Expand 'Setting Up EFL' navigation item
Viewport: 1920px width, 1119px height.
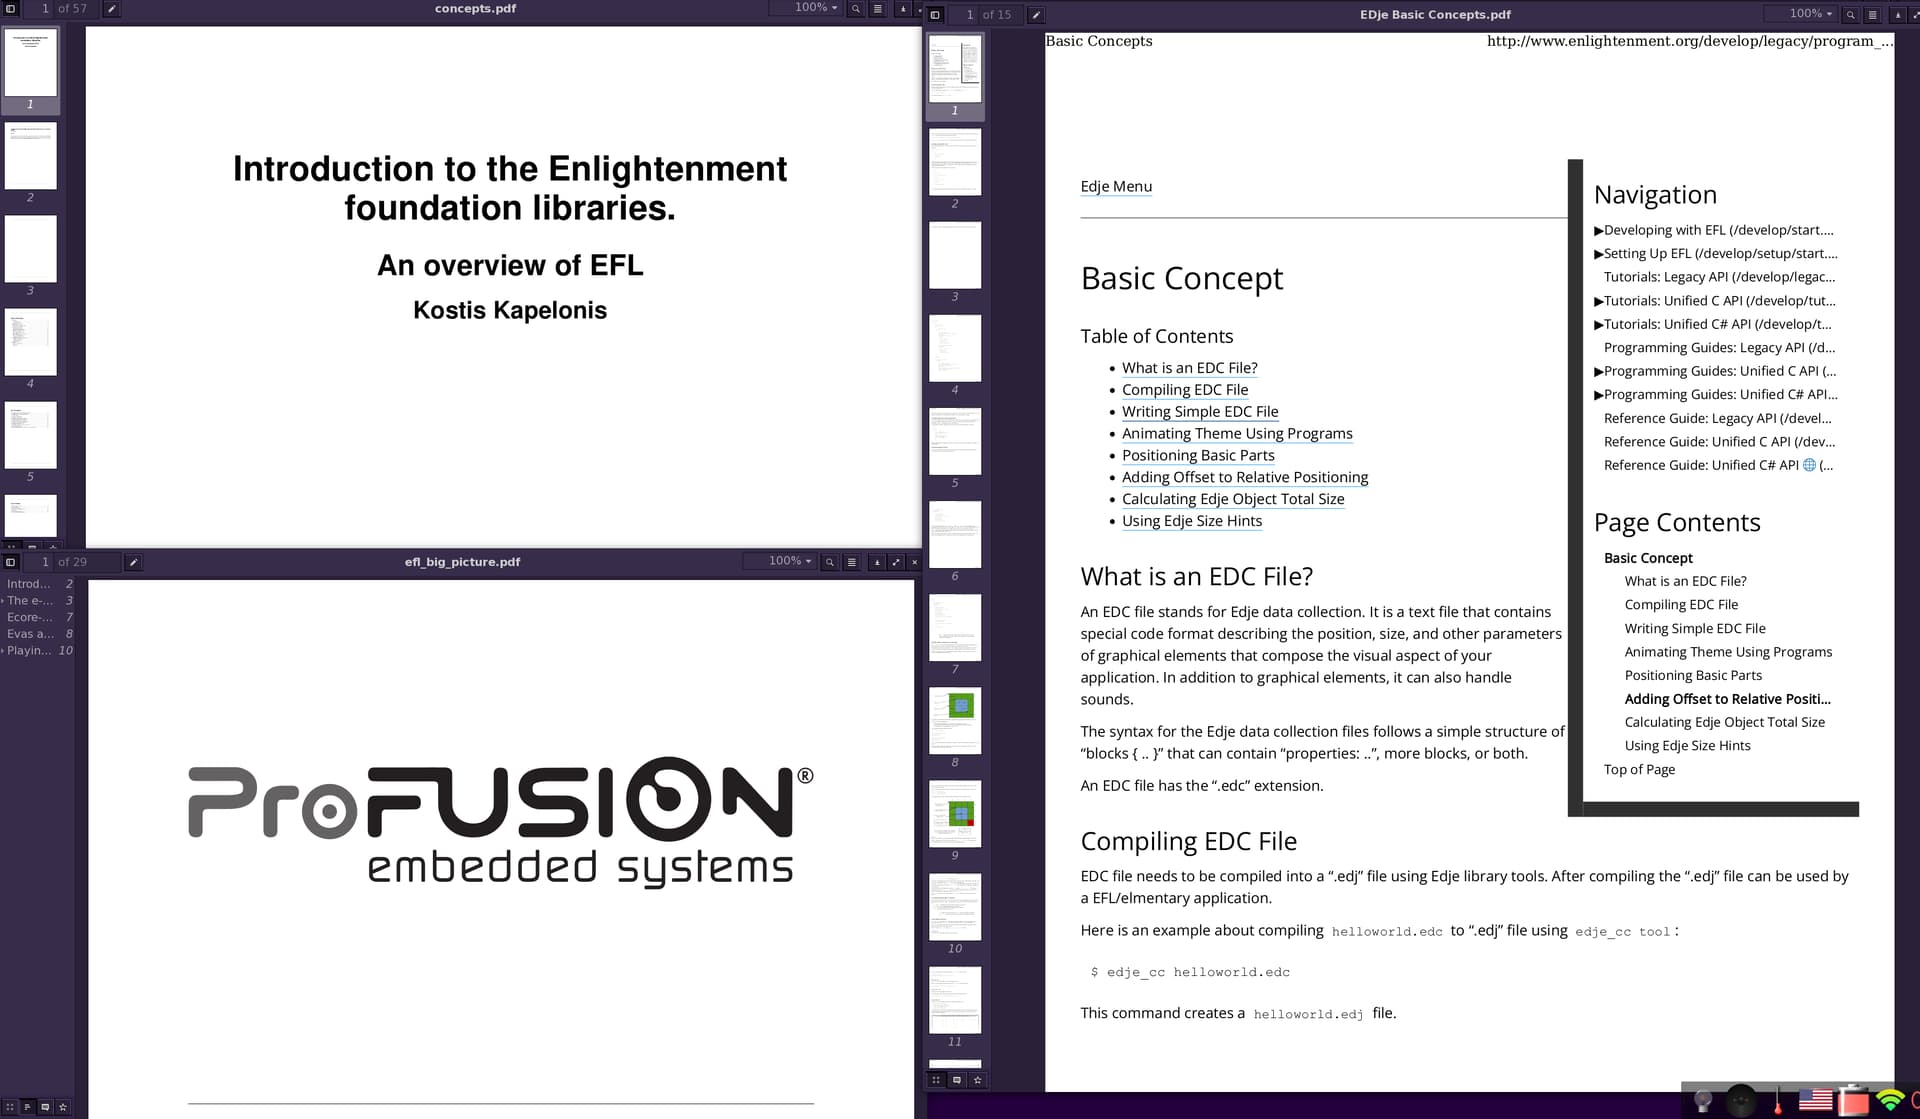[1598, 254]
